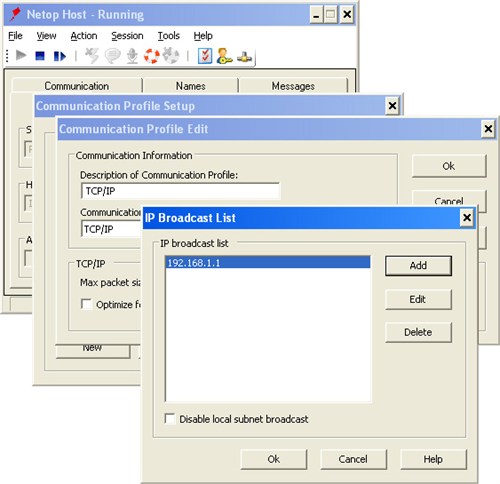Minimize the Netop Host window
500x484 pixels.
pos(316,15)
